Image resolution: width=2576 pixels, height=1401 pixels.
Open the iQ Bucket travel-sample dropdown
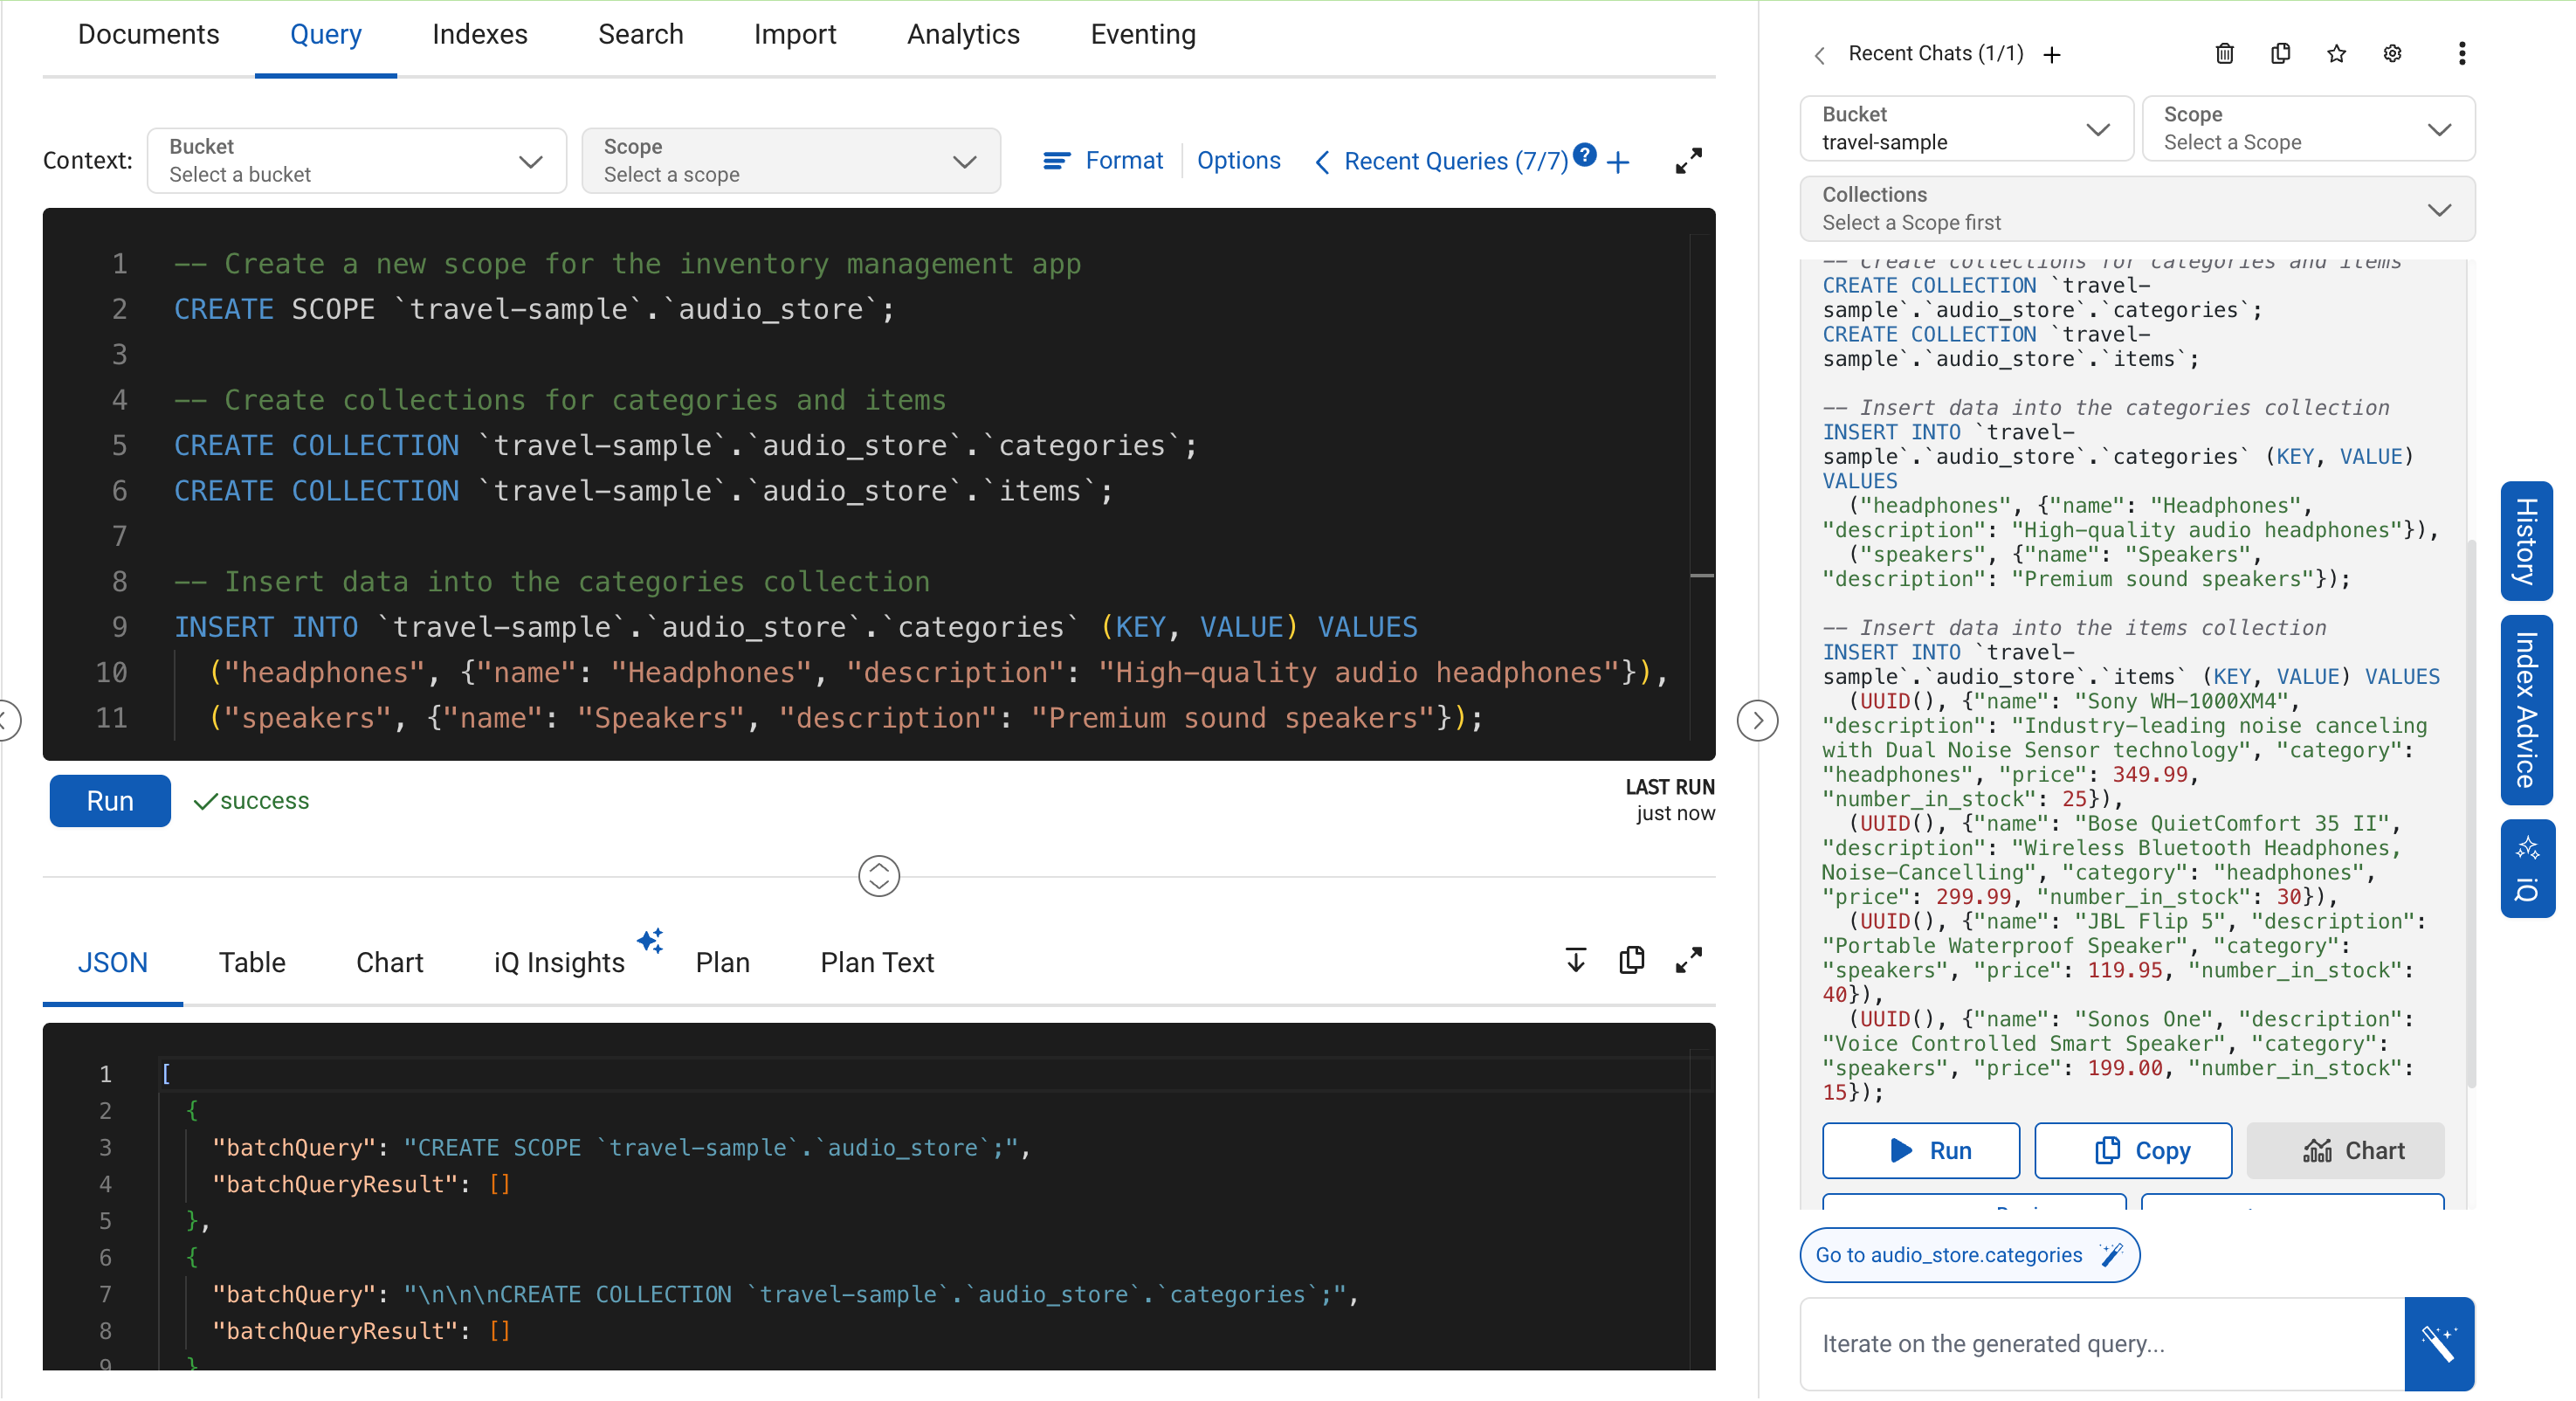pyautogui.click(x=1966, y=128)
